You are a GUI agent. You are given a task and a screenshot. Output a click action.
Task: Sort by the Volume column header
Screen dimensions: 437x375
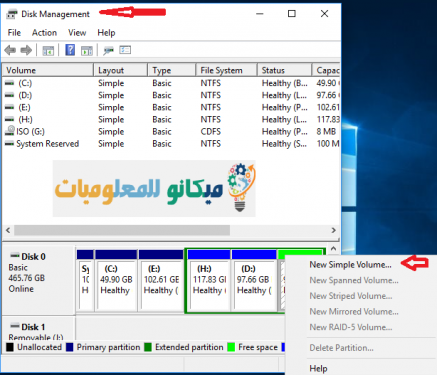pos(48,70)
